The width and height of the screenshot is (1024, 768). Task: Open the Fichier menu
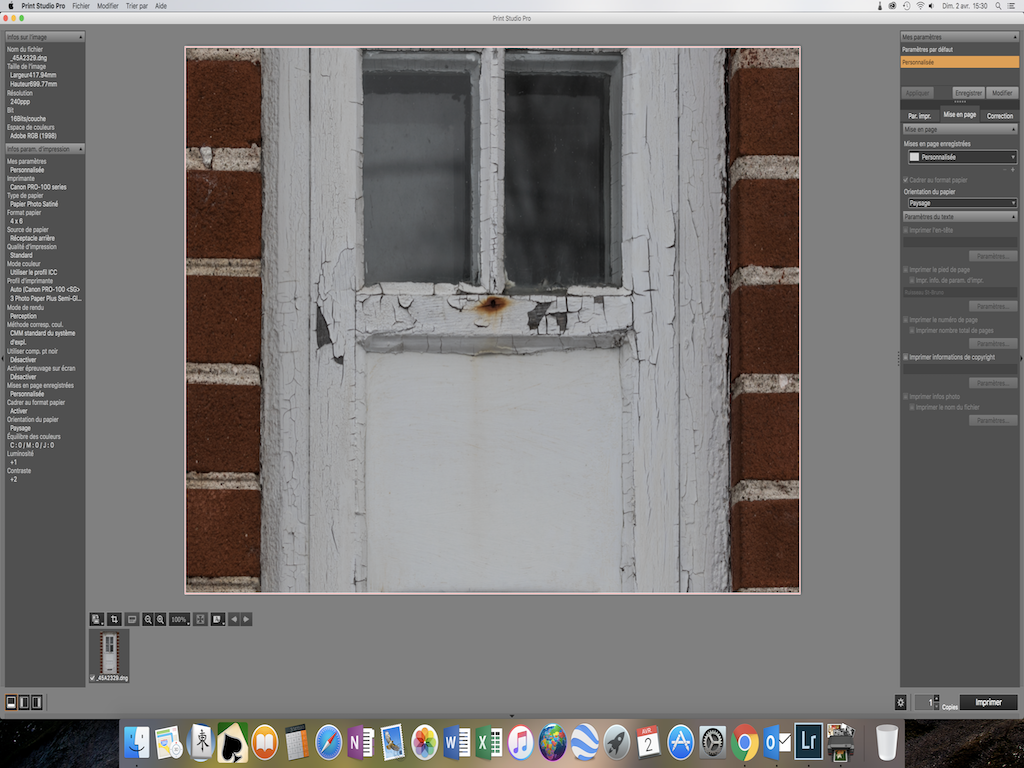pyautogui.click(x=81, y=6)
